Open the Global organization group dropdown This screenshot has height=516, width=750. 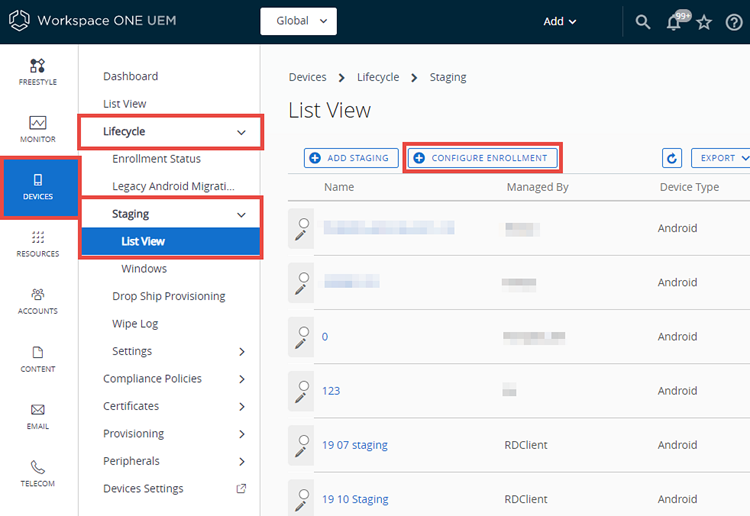pyautogui.click(x=298, y=21)
